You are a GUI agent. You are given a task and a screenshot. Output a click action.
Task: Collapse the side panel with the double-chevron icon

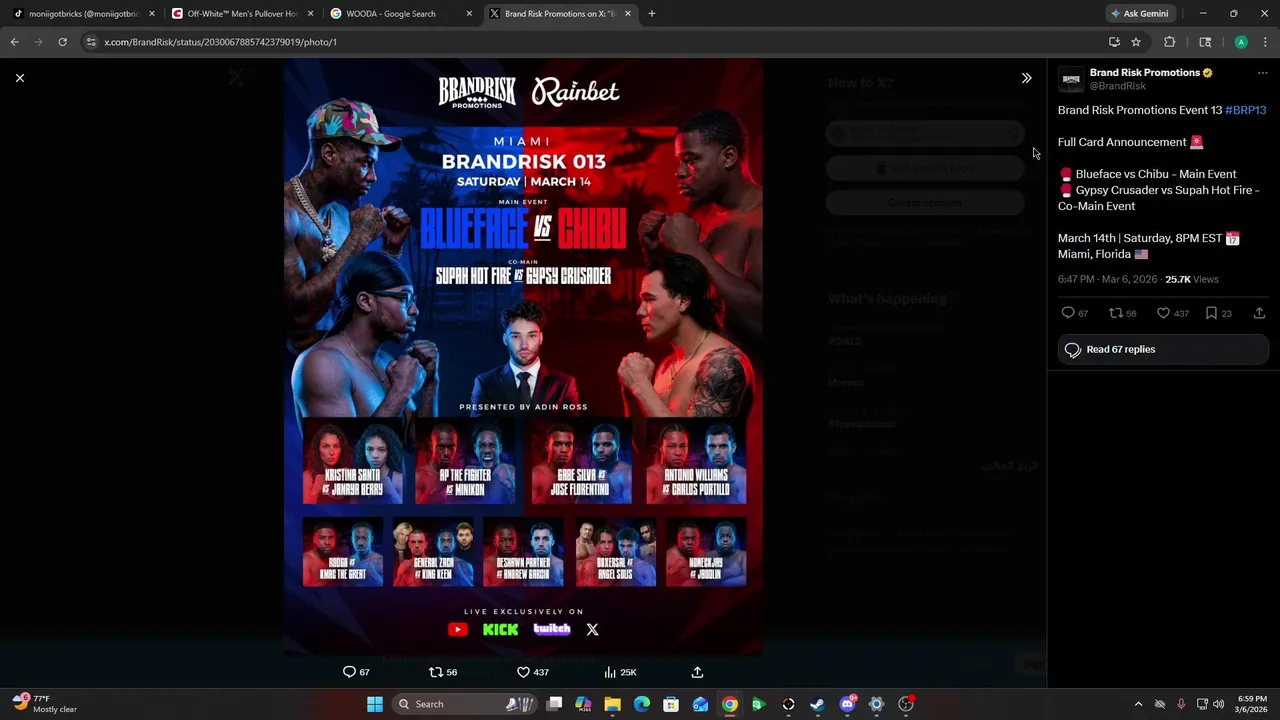pyautogui.click(x=1026, y=78)
